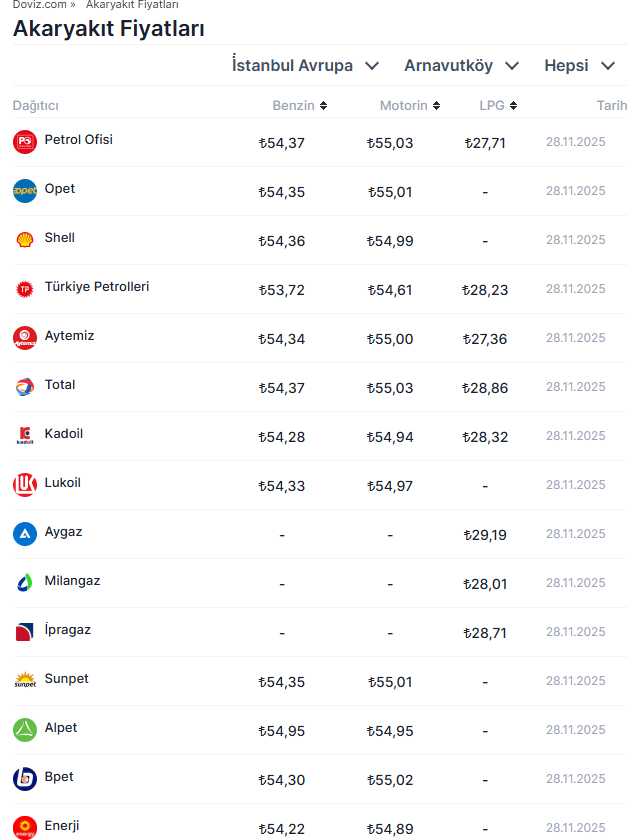The width and height of the screenshot is (643, 840).
Task: Expand the Arnavutköy district dropdown
Action: tap(461, 66)
